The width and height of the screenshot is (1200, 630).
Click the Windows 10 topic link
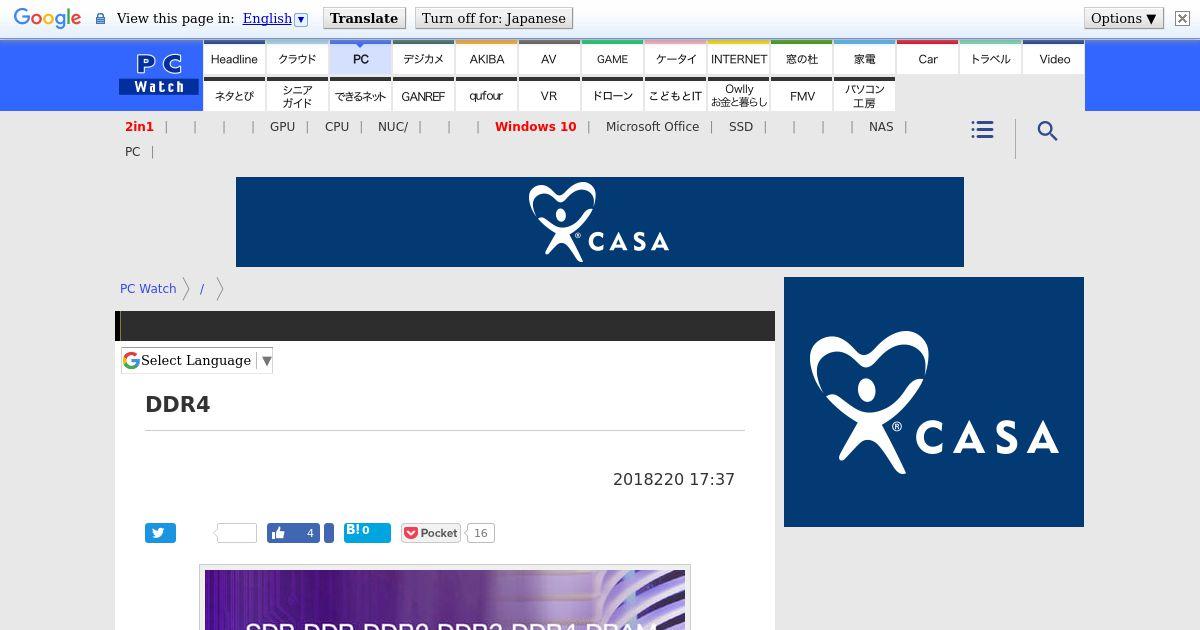[x=535, y=127]
